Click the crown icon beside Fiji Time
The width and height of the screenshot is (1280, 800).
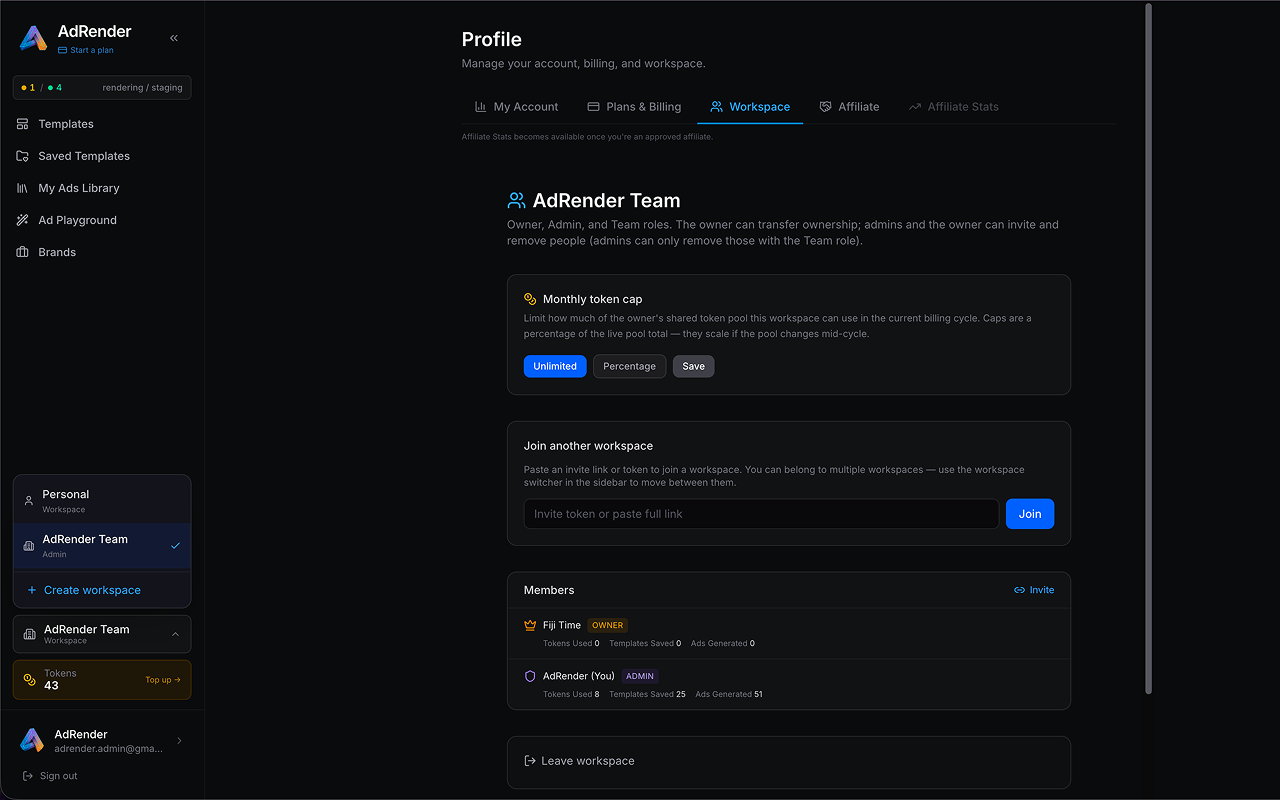(x=530, y=625)
